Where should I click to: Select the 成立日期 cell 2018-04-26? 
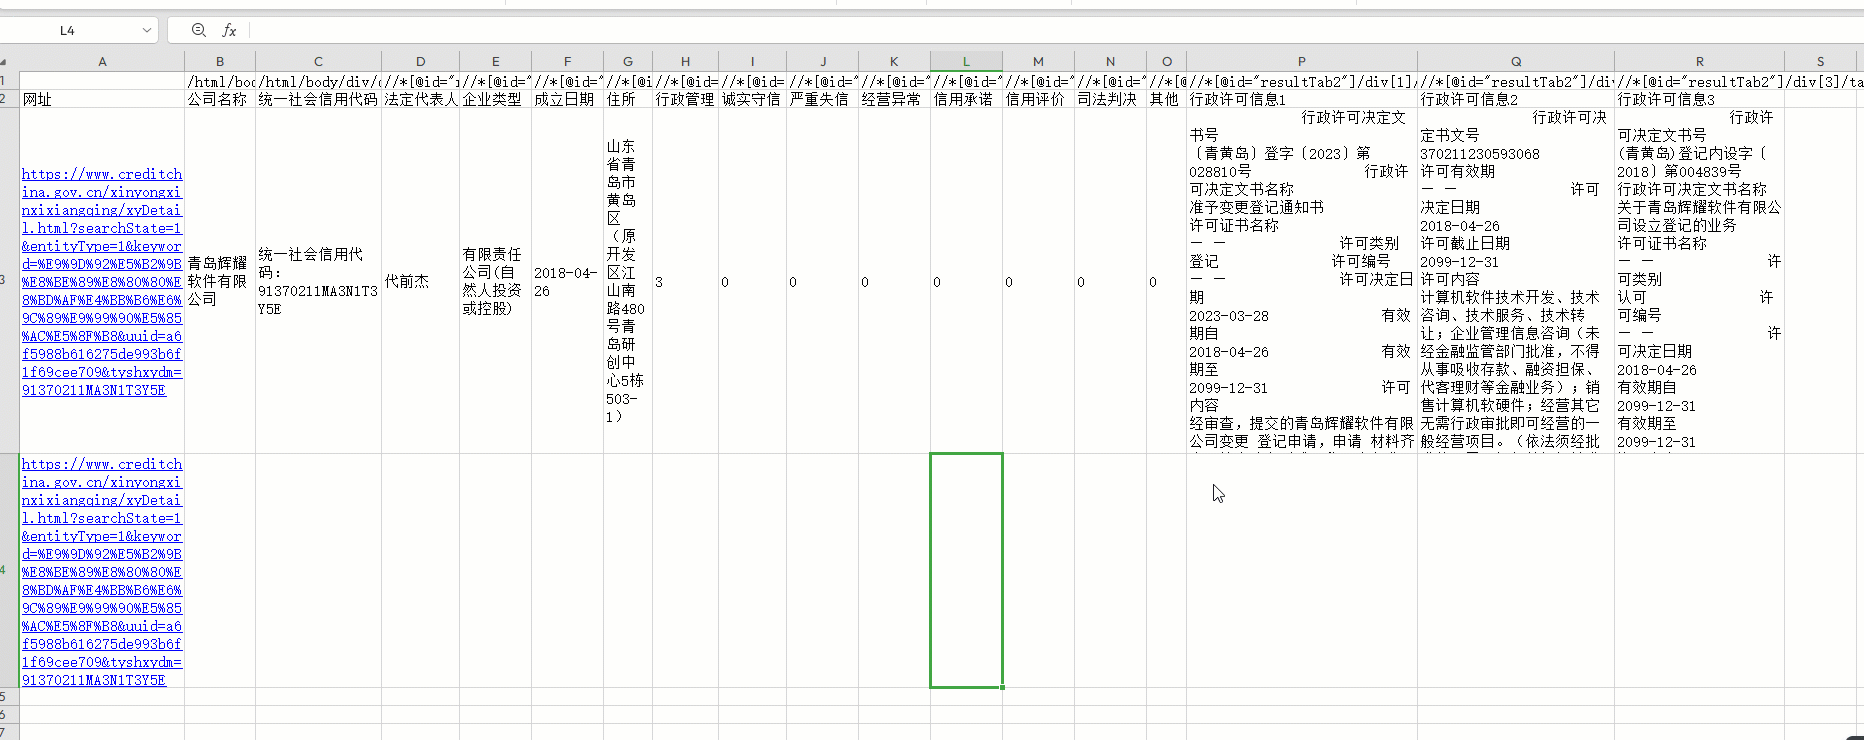point(566,282)
